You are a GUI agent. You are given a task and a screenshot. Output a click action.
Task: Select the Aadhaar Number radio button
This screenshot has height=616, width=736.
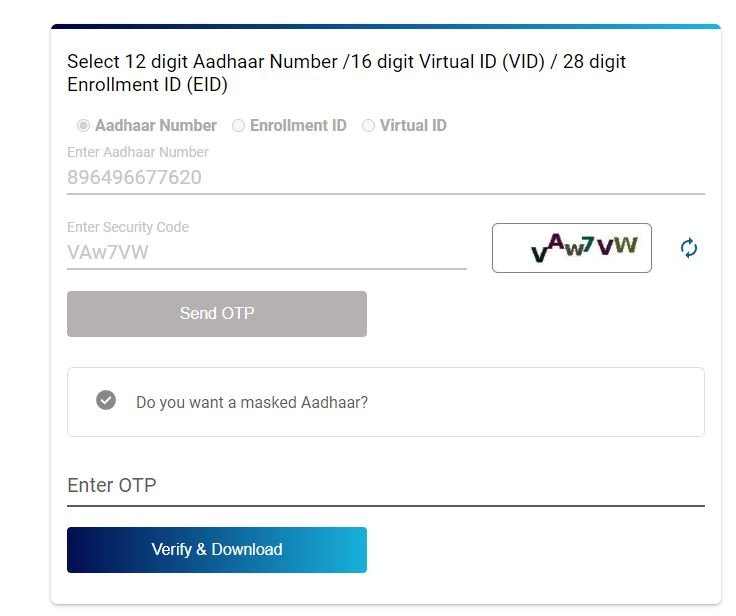pyautogui.click(x=83, y=126)
